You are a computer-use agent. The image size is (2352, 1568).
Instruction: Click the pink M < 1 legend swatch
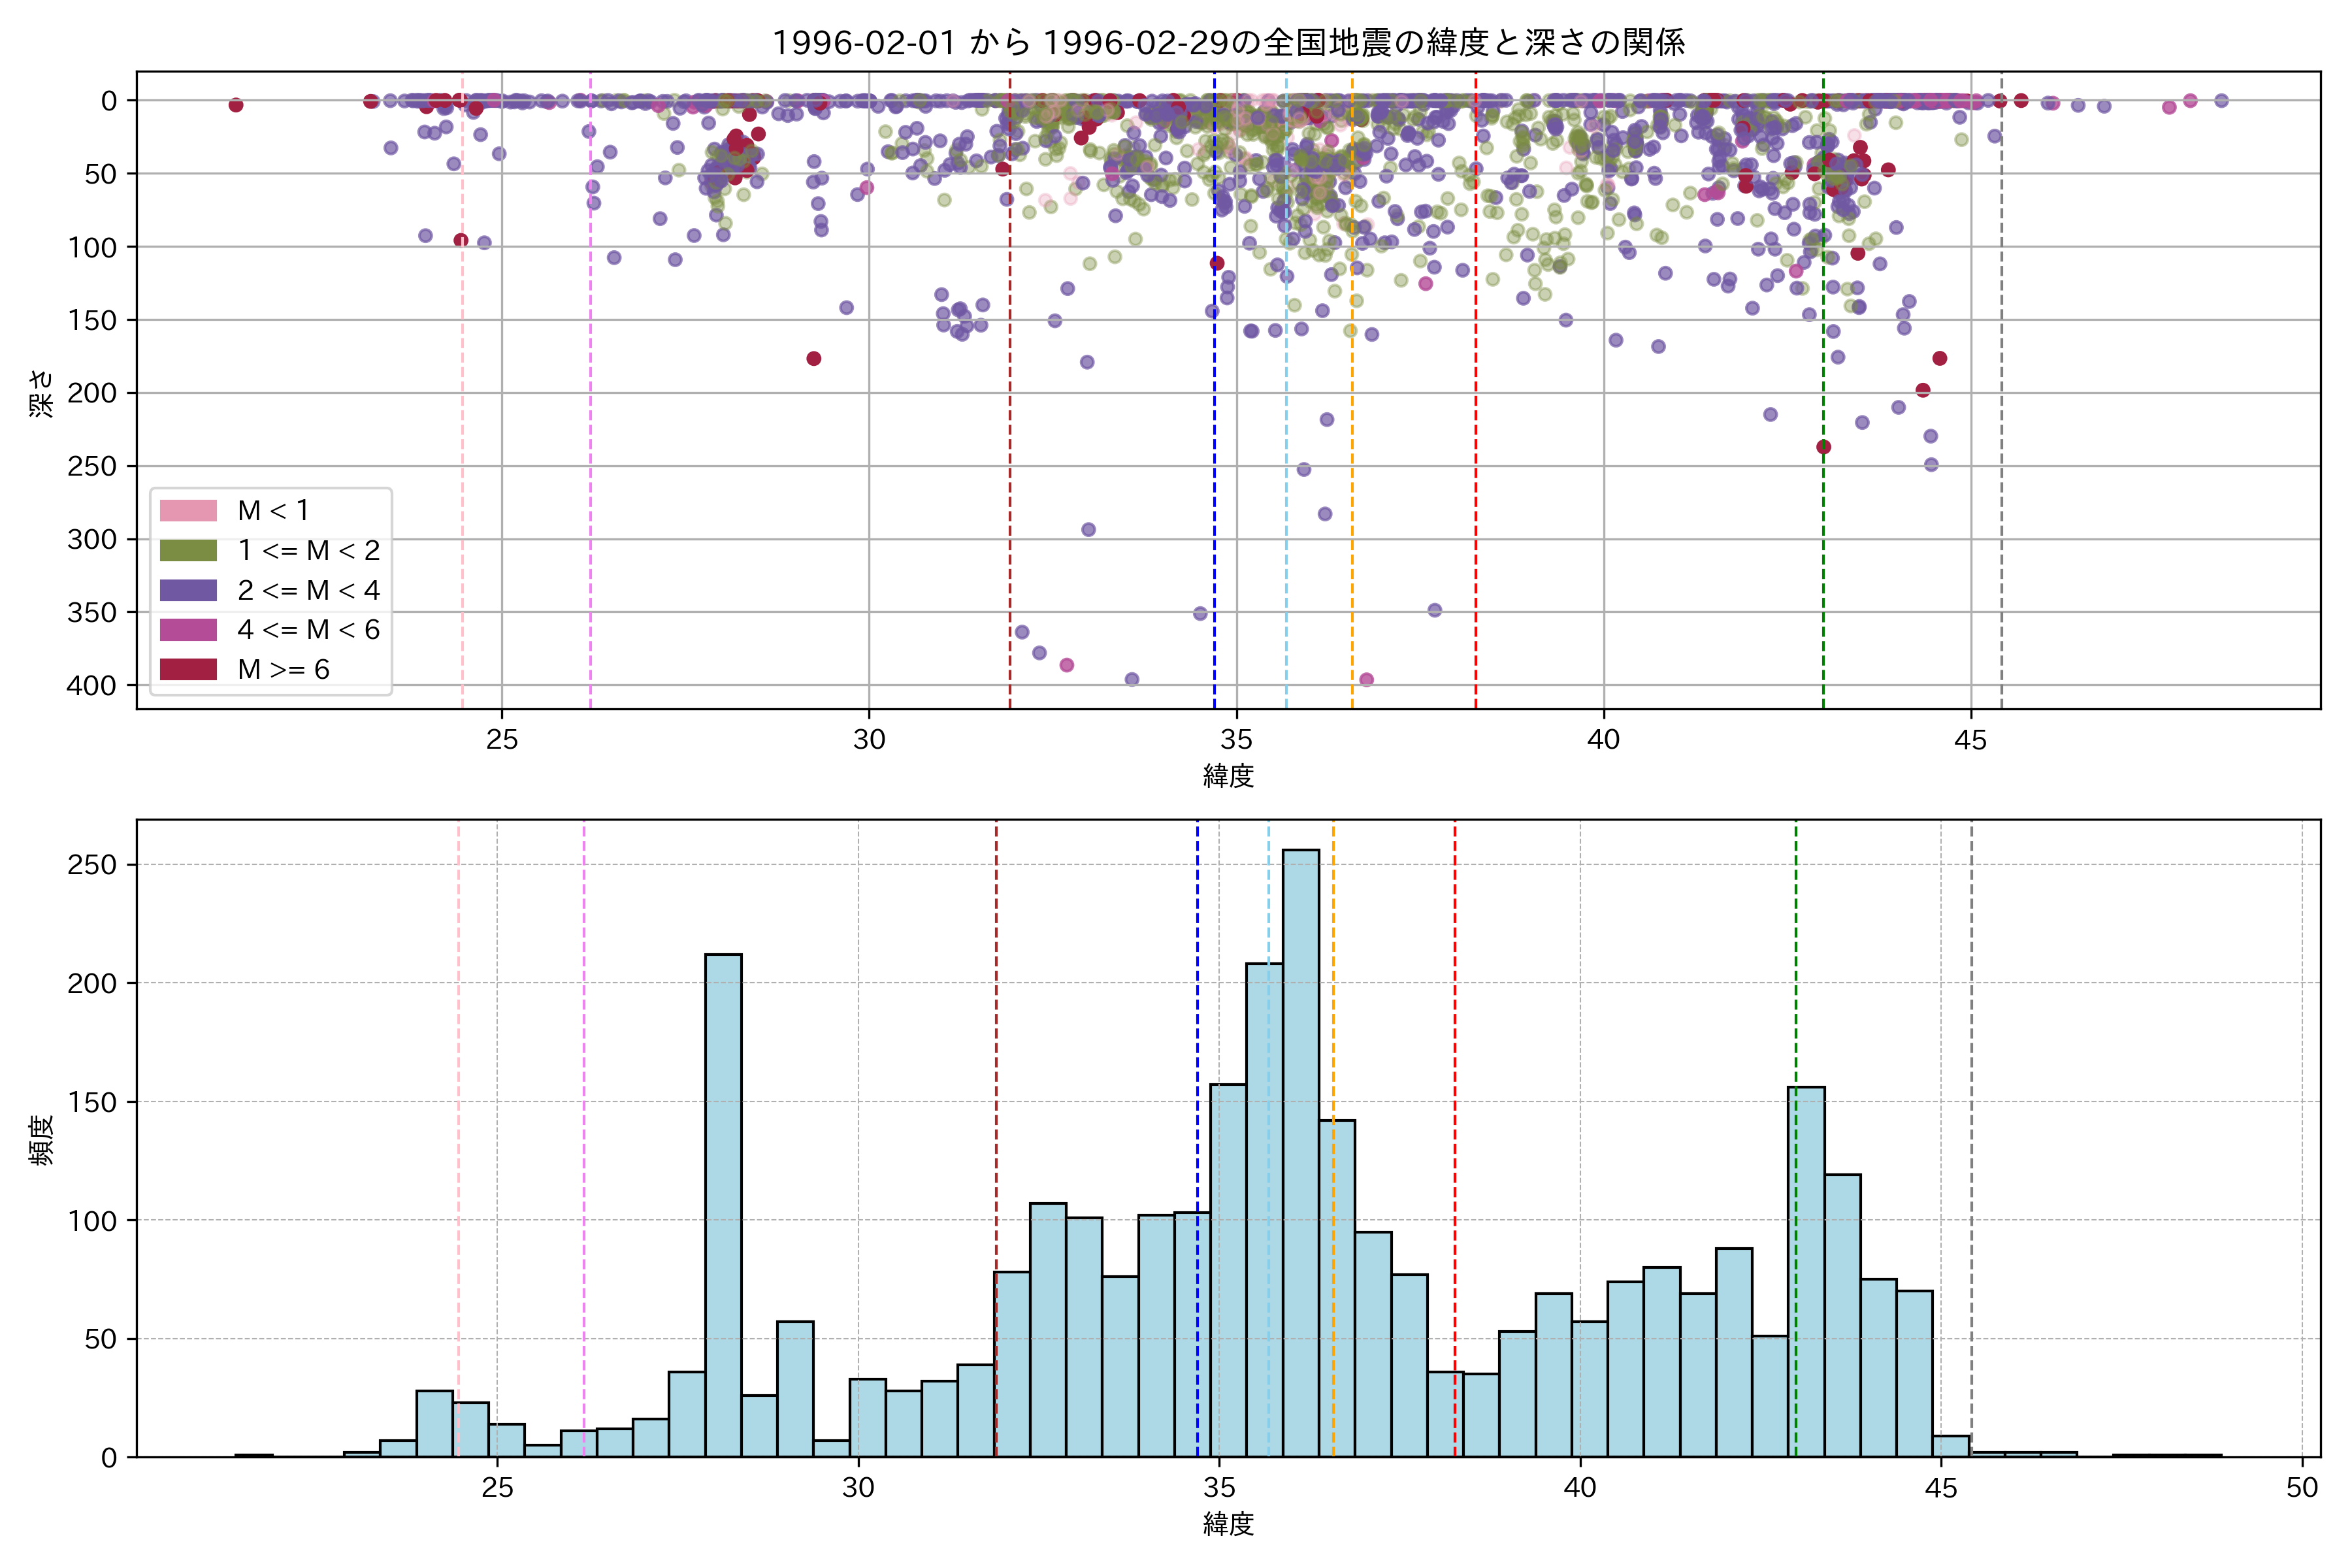[x=188, y=511]
